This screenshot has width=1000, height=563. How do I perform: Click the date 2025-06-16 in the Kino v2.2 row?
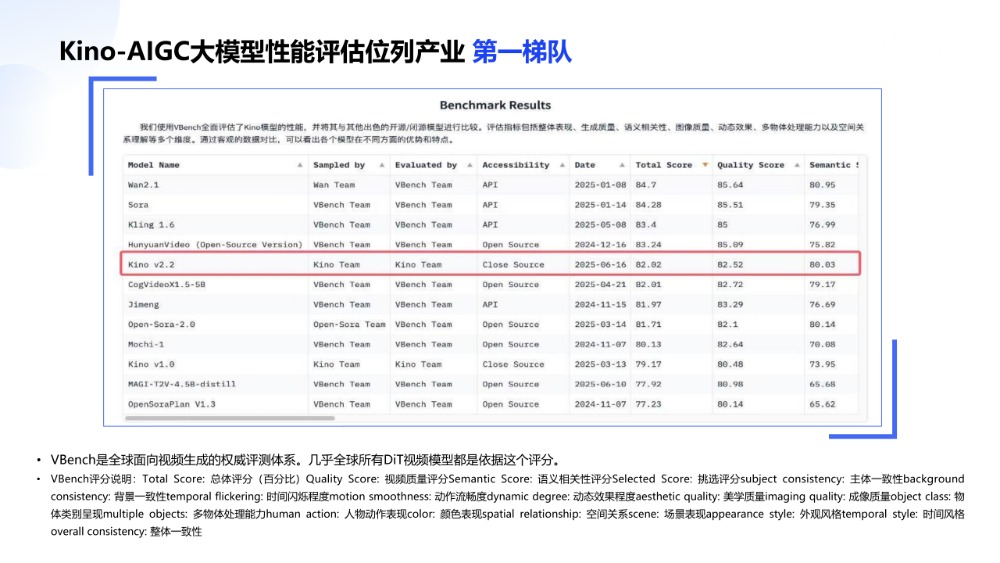[600, 265]
